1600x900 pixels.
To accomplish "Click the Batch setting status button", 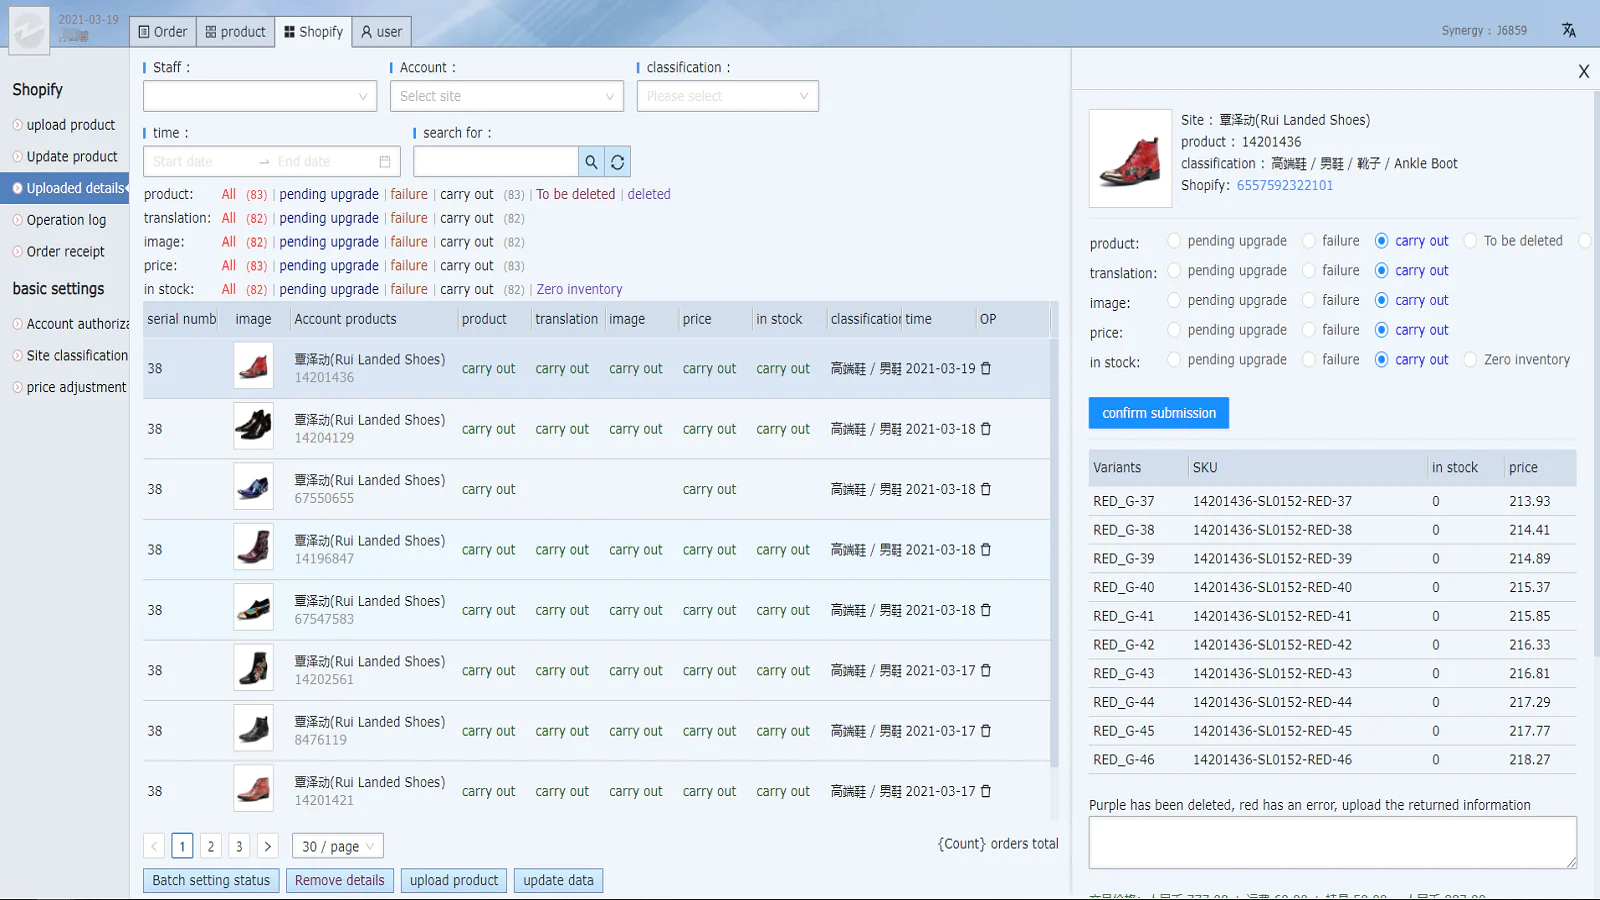I will (x=211, y=880).
